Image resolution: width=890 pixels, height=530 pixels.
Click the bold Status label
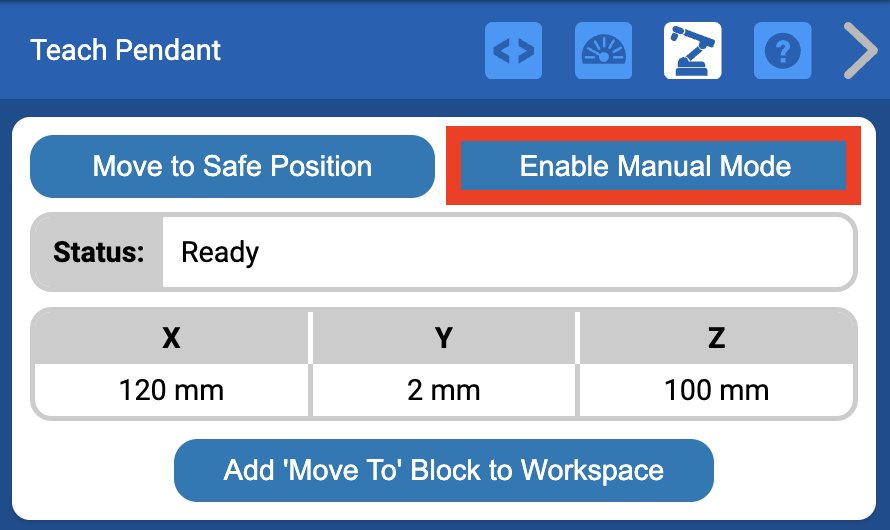[99, 252]
